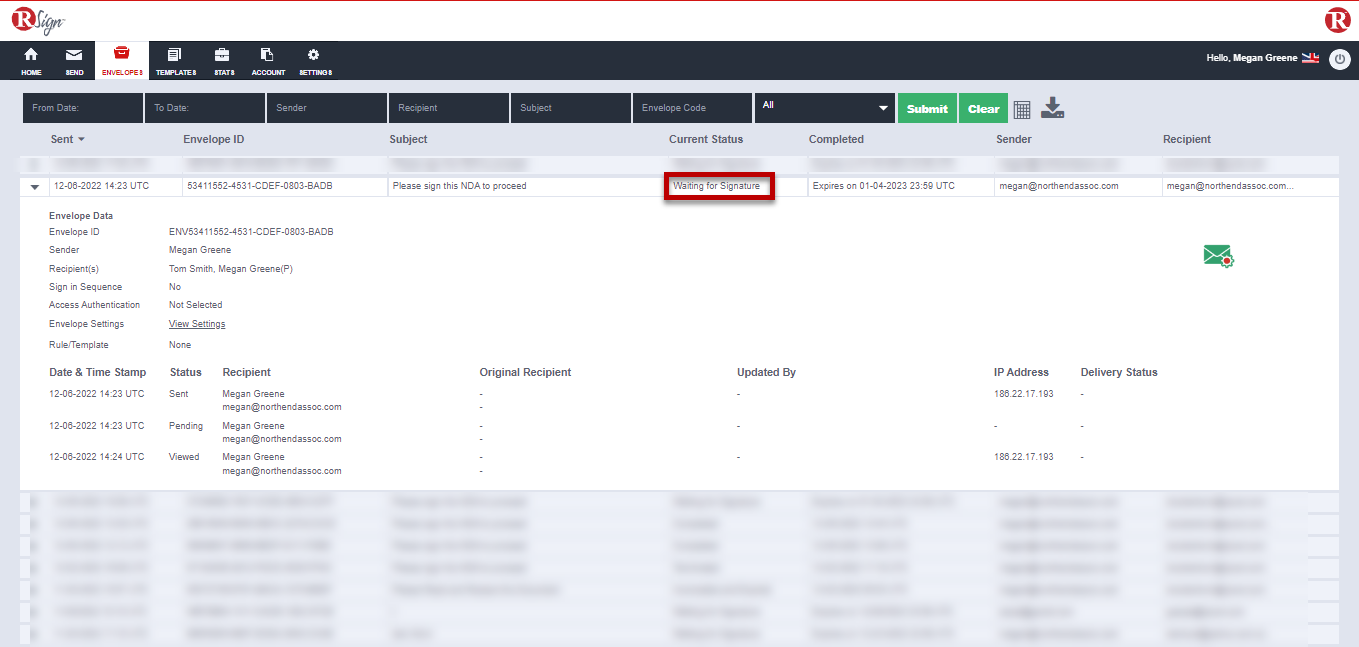
Task: Click the Waiting for Signature status cell
Action: pos(717,186)
